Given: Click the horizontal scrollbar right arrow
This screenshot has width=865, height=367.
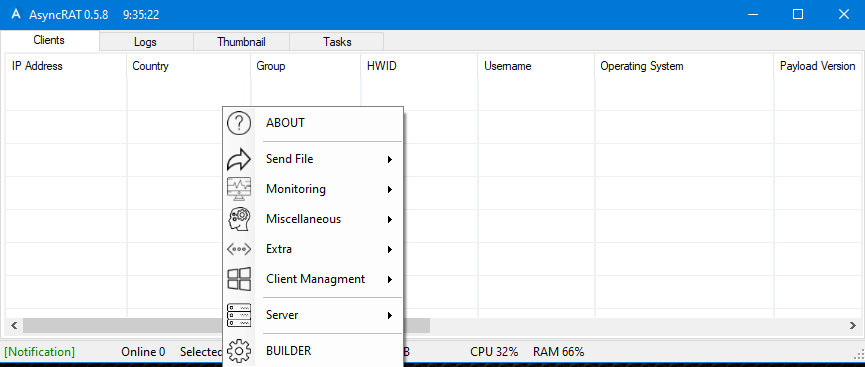Looking at the screenshot, I should click(852, 326).
